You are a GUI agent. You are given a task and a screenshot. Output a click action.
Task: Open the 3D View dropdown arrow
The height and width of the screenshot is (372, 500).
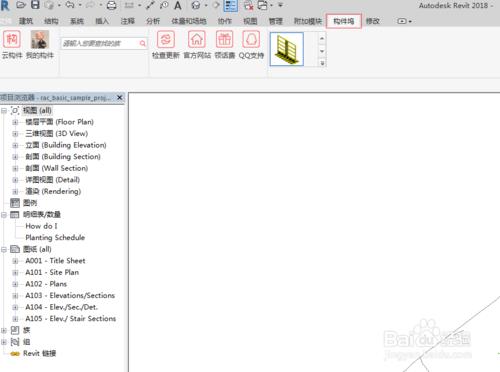pos(206,5)
